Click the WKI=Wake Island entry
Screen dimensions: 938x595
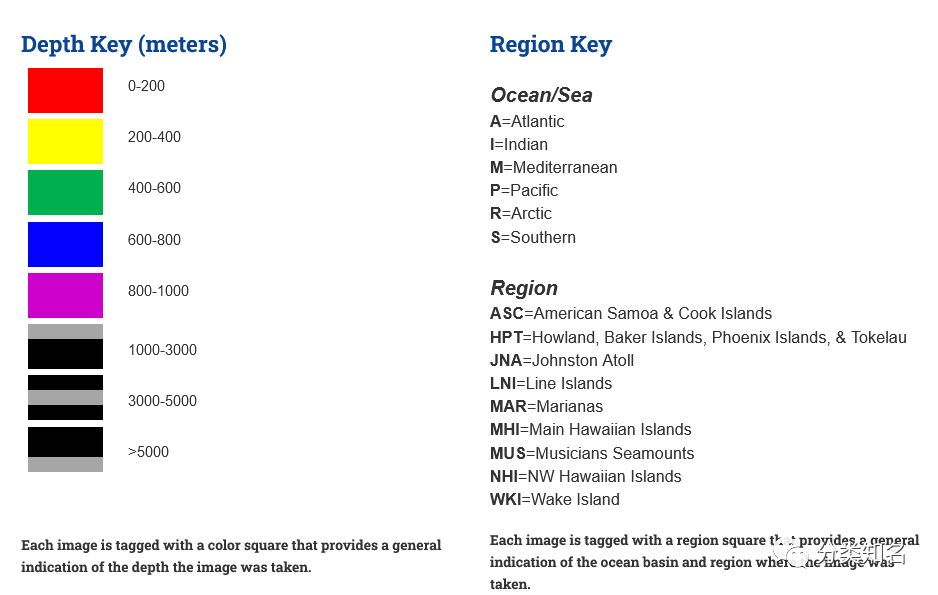pos(554,499)
